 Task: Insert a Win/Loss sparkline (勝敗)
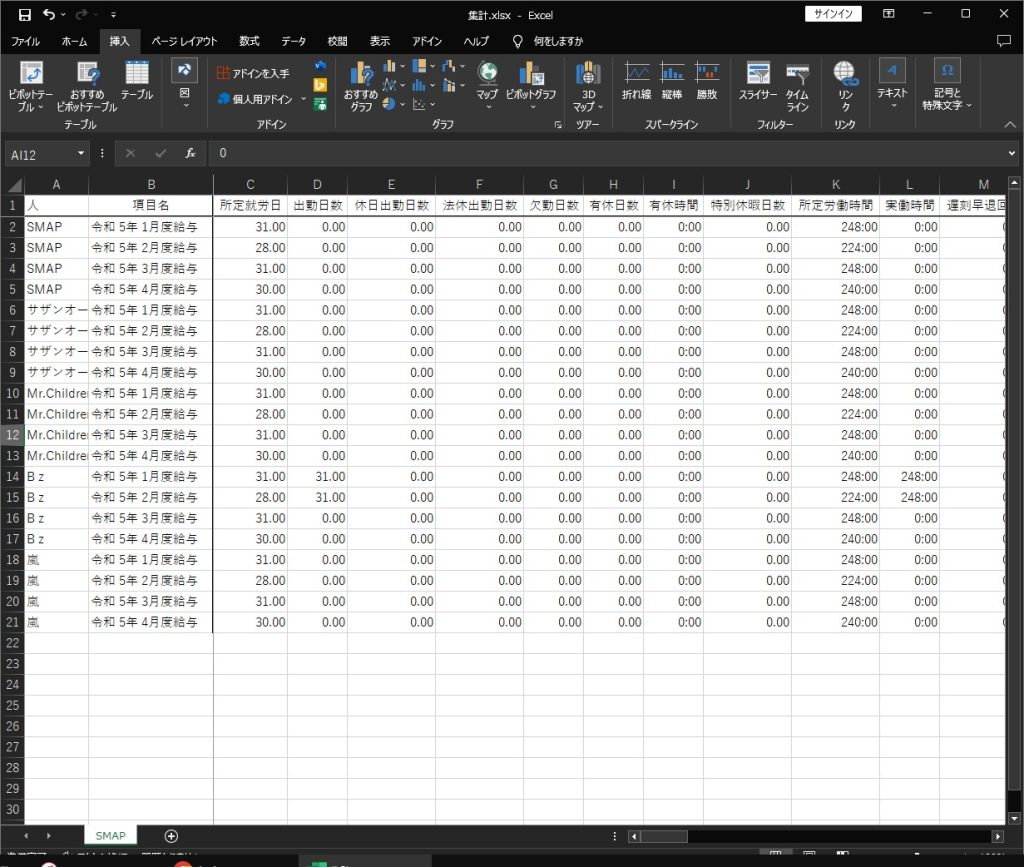707,82
